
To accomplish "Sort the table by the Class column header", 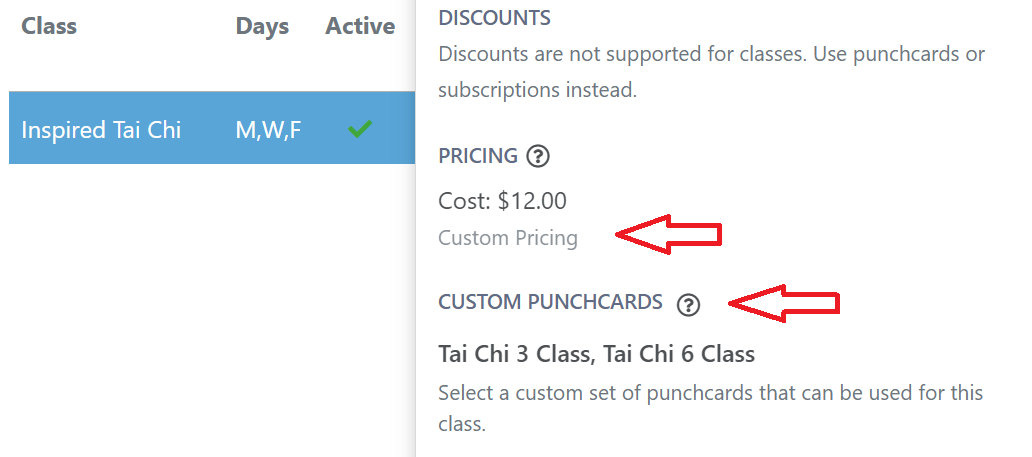I will [49, 26].
